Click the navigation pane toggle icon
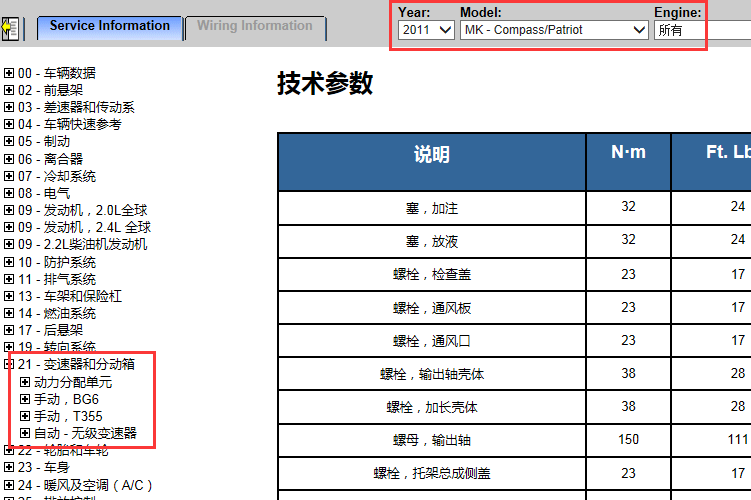 [x=10, y=29]
